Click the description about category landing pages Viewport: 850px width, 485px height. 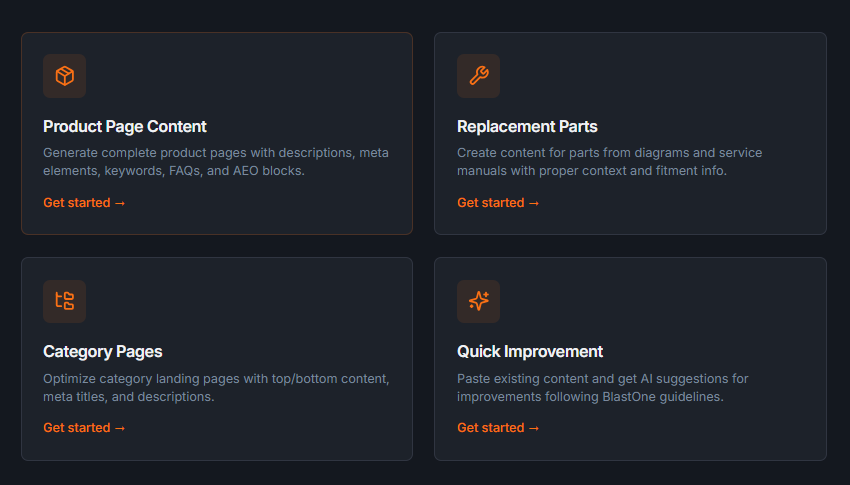[x=216, y=387]
